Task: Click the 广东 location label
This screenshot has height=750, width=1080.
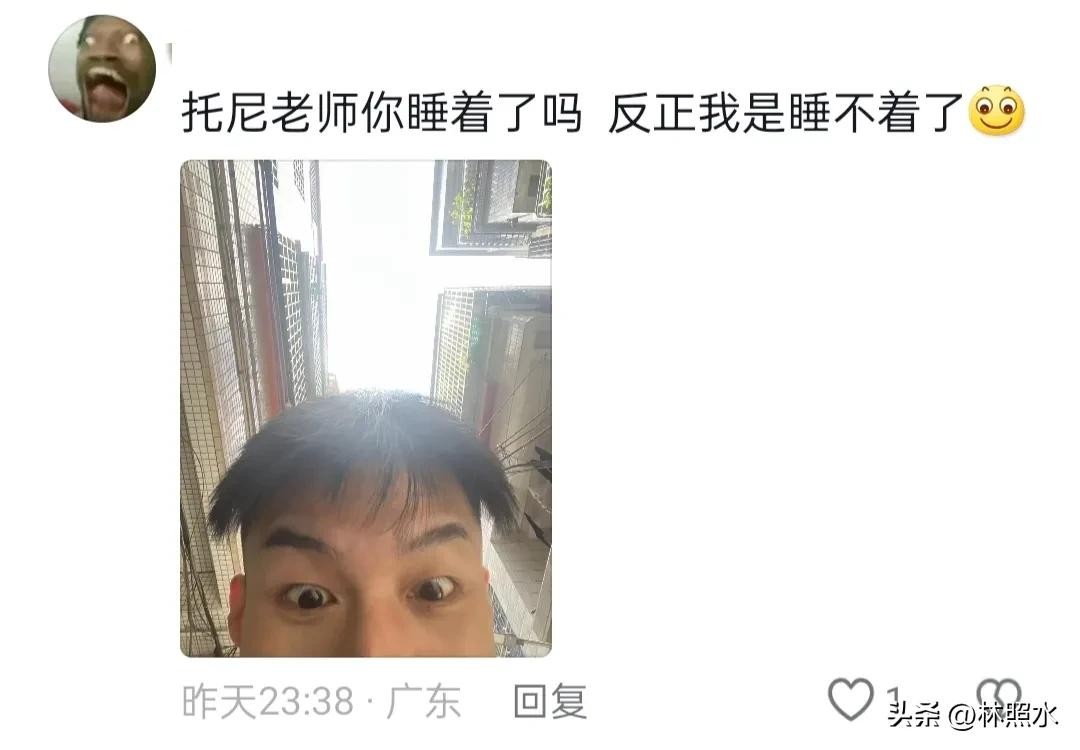Action: pos(424,702)
